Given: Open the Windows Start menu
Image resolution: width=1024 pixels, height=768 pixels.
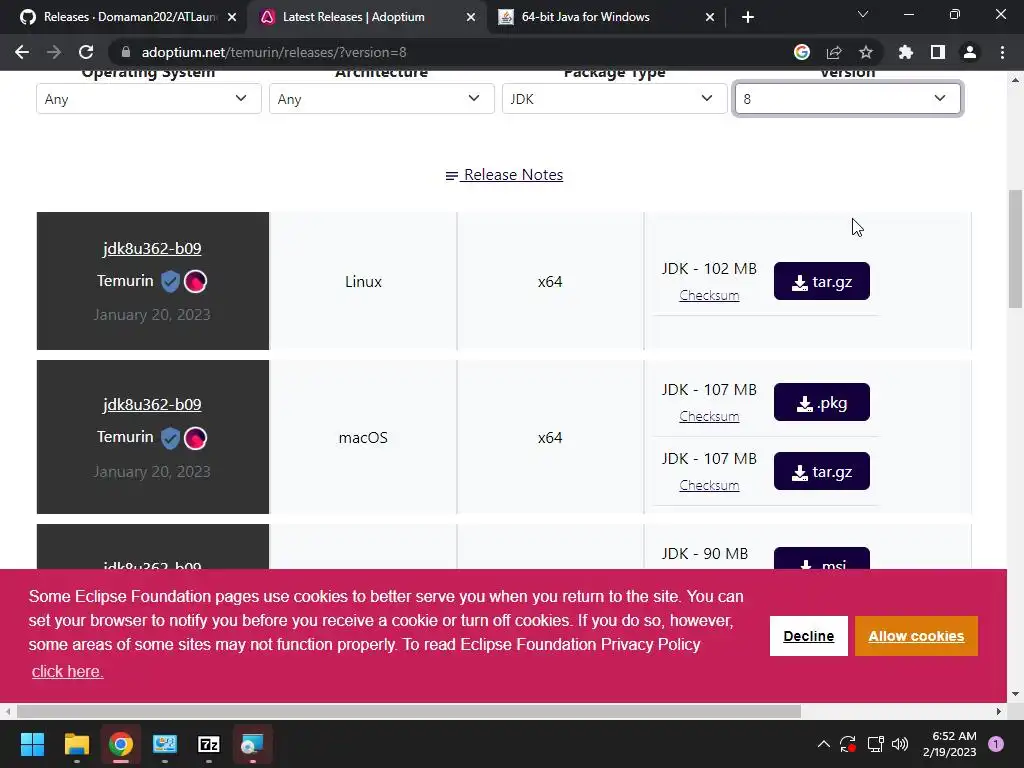Looking at the screenshot, I should tap(32, 744).
